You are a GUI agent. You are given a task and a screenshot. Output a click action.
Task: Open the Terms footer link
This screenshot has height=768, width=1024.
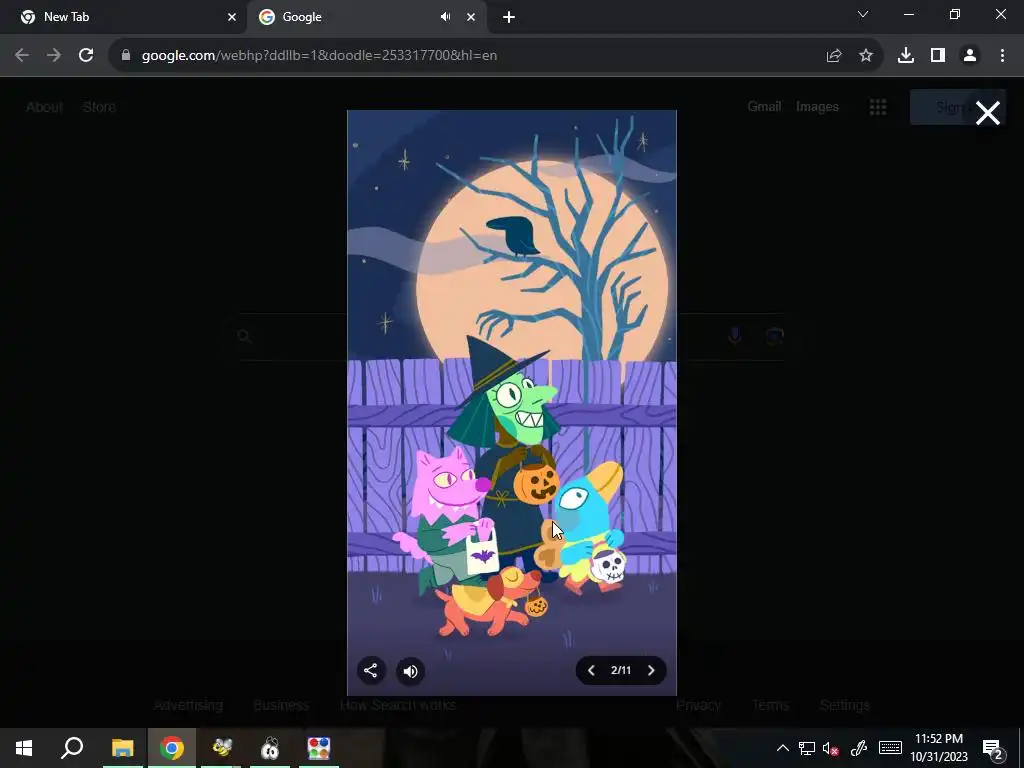[x=771, y=705]
